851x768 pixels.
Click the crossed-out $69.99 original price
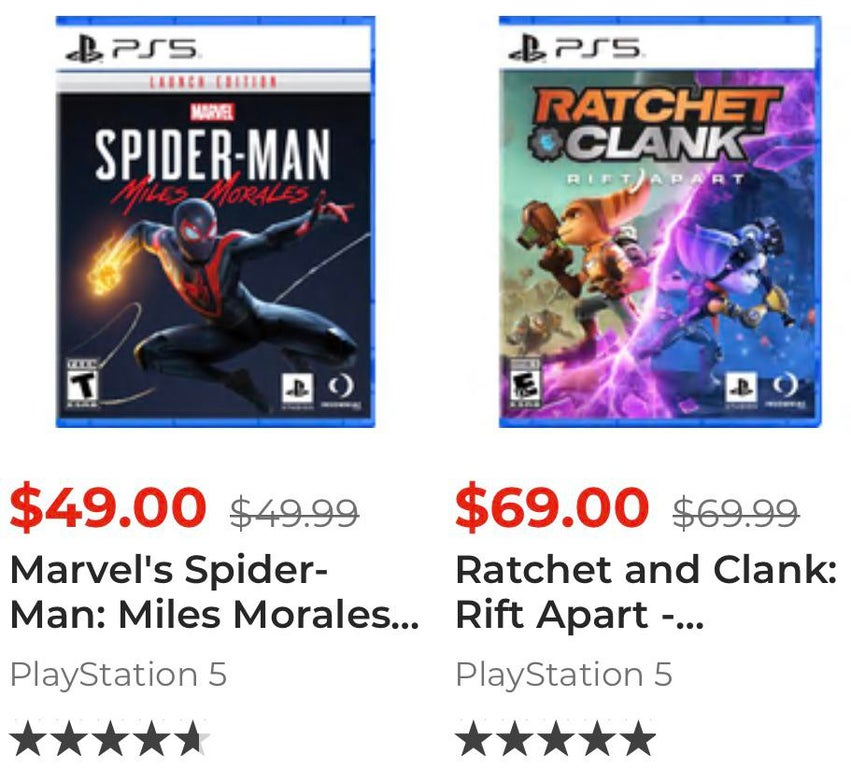tap(735, 513)
